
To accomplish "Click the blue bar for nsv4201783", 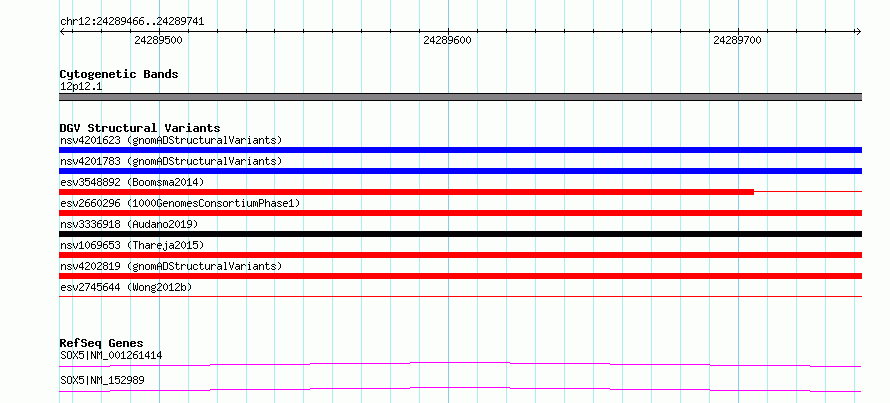I will (x=460, y=171).
